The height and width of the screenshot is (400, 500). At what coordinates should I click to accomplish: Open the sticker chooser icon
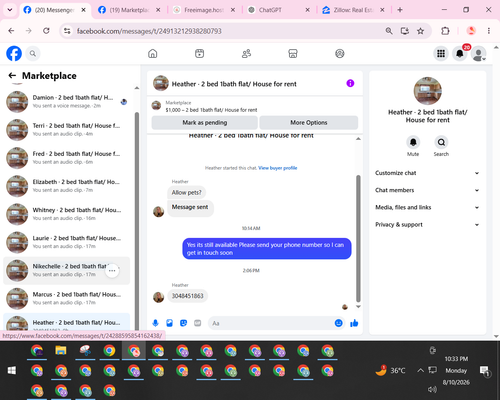183,323
